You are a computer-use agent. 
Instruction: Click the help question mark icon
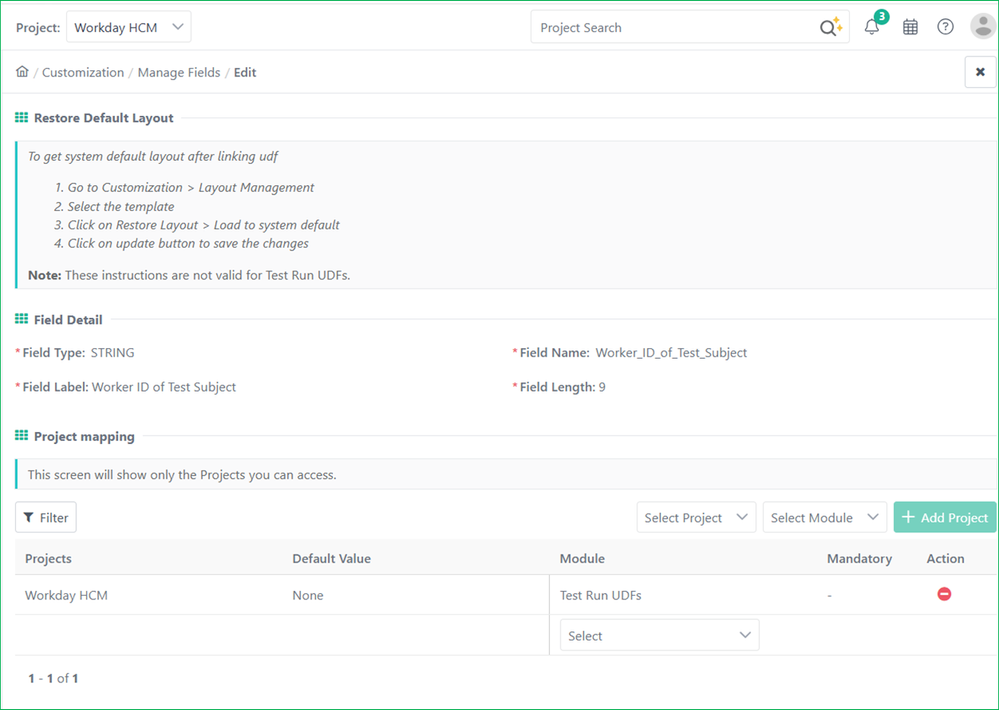point(945,27)
